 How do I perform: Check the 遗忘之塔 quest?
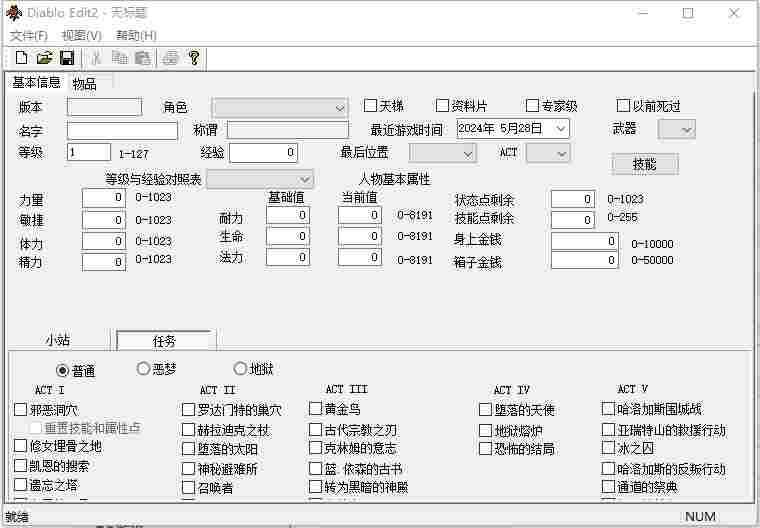pyautogui.click(x=20, y=484)
